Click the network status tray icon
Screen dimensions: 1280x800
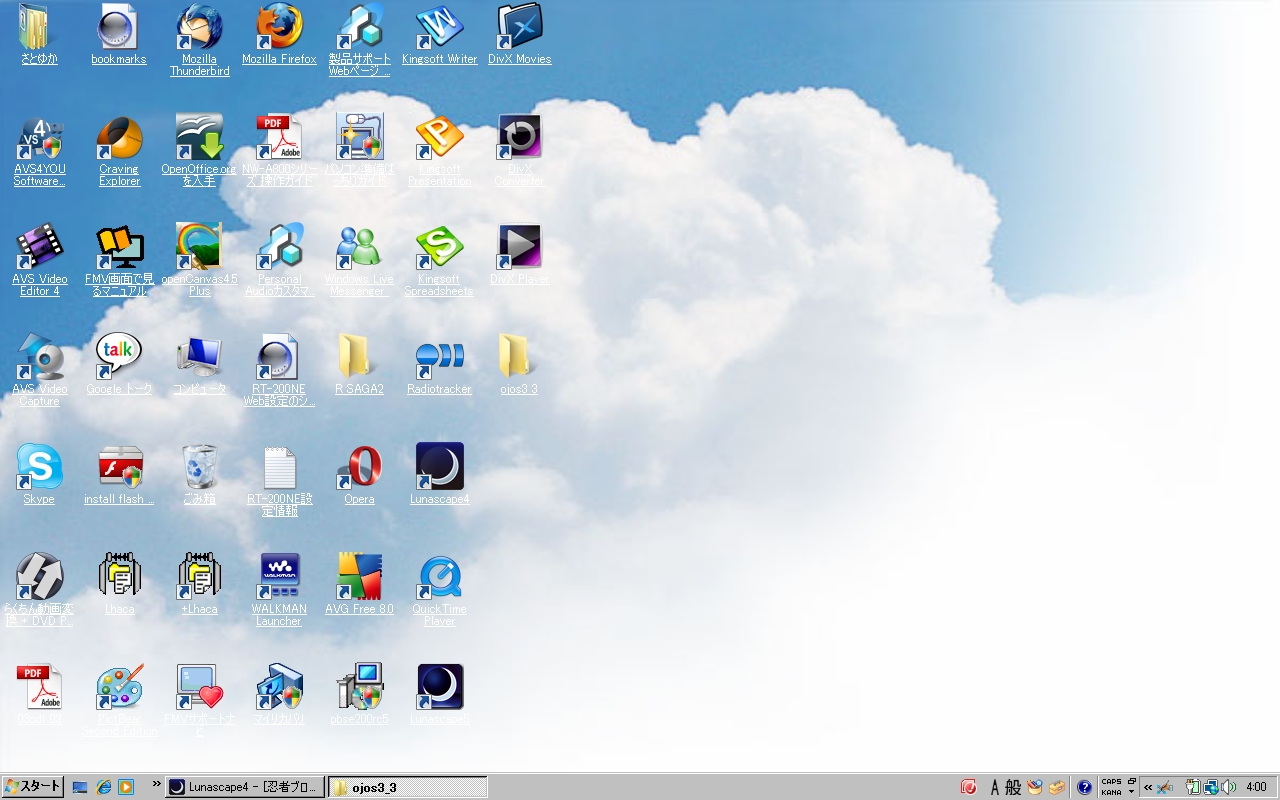pos(1210,787)
